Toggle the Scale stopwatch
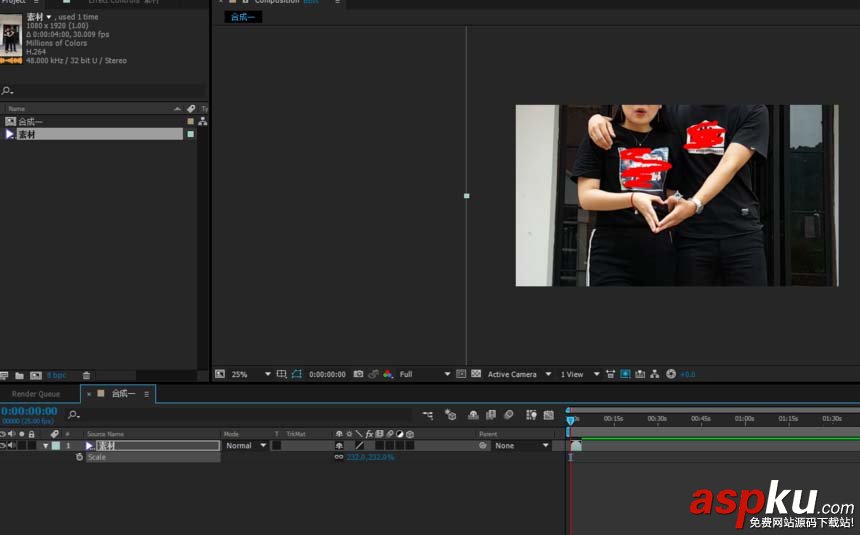The width and height of the screenshot is (860, 535). [x=80, y=457]
